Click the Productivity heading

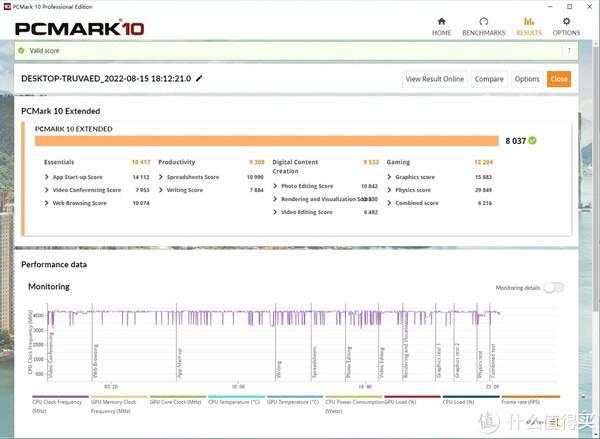[x=176, y=162]
